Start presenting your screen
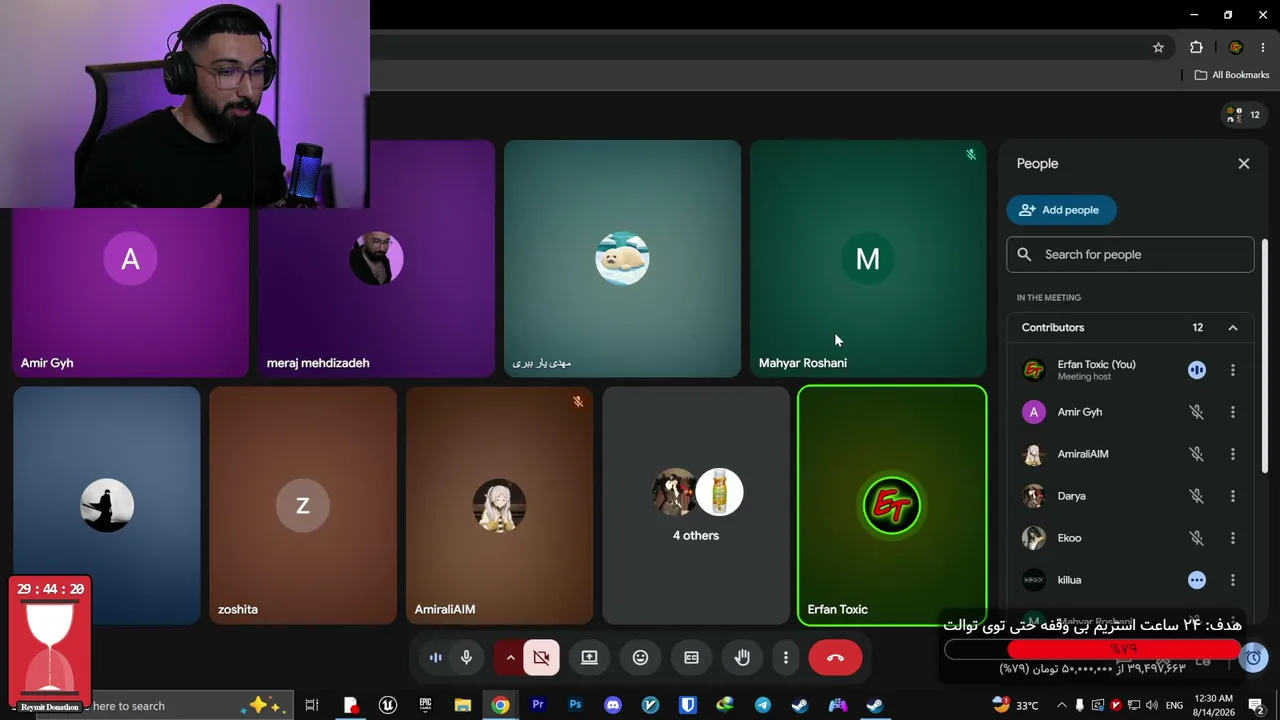The width and height of the screenshot is (1280, 720). [x=589, y=657]
